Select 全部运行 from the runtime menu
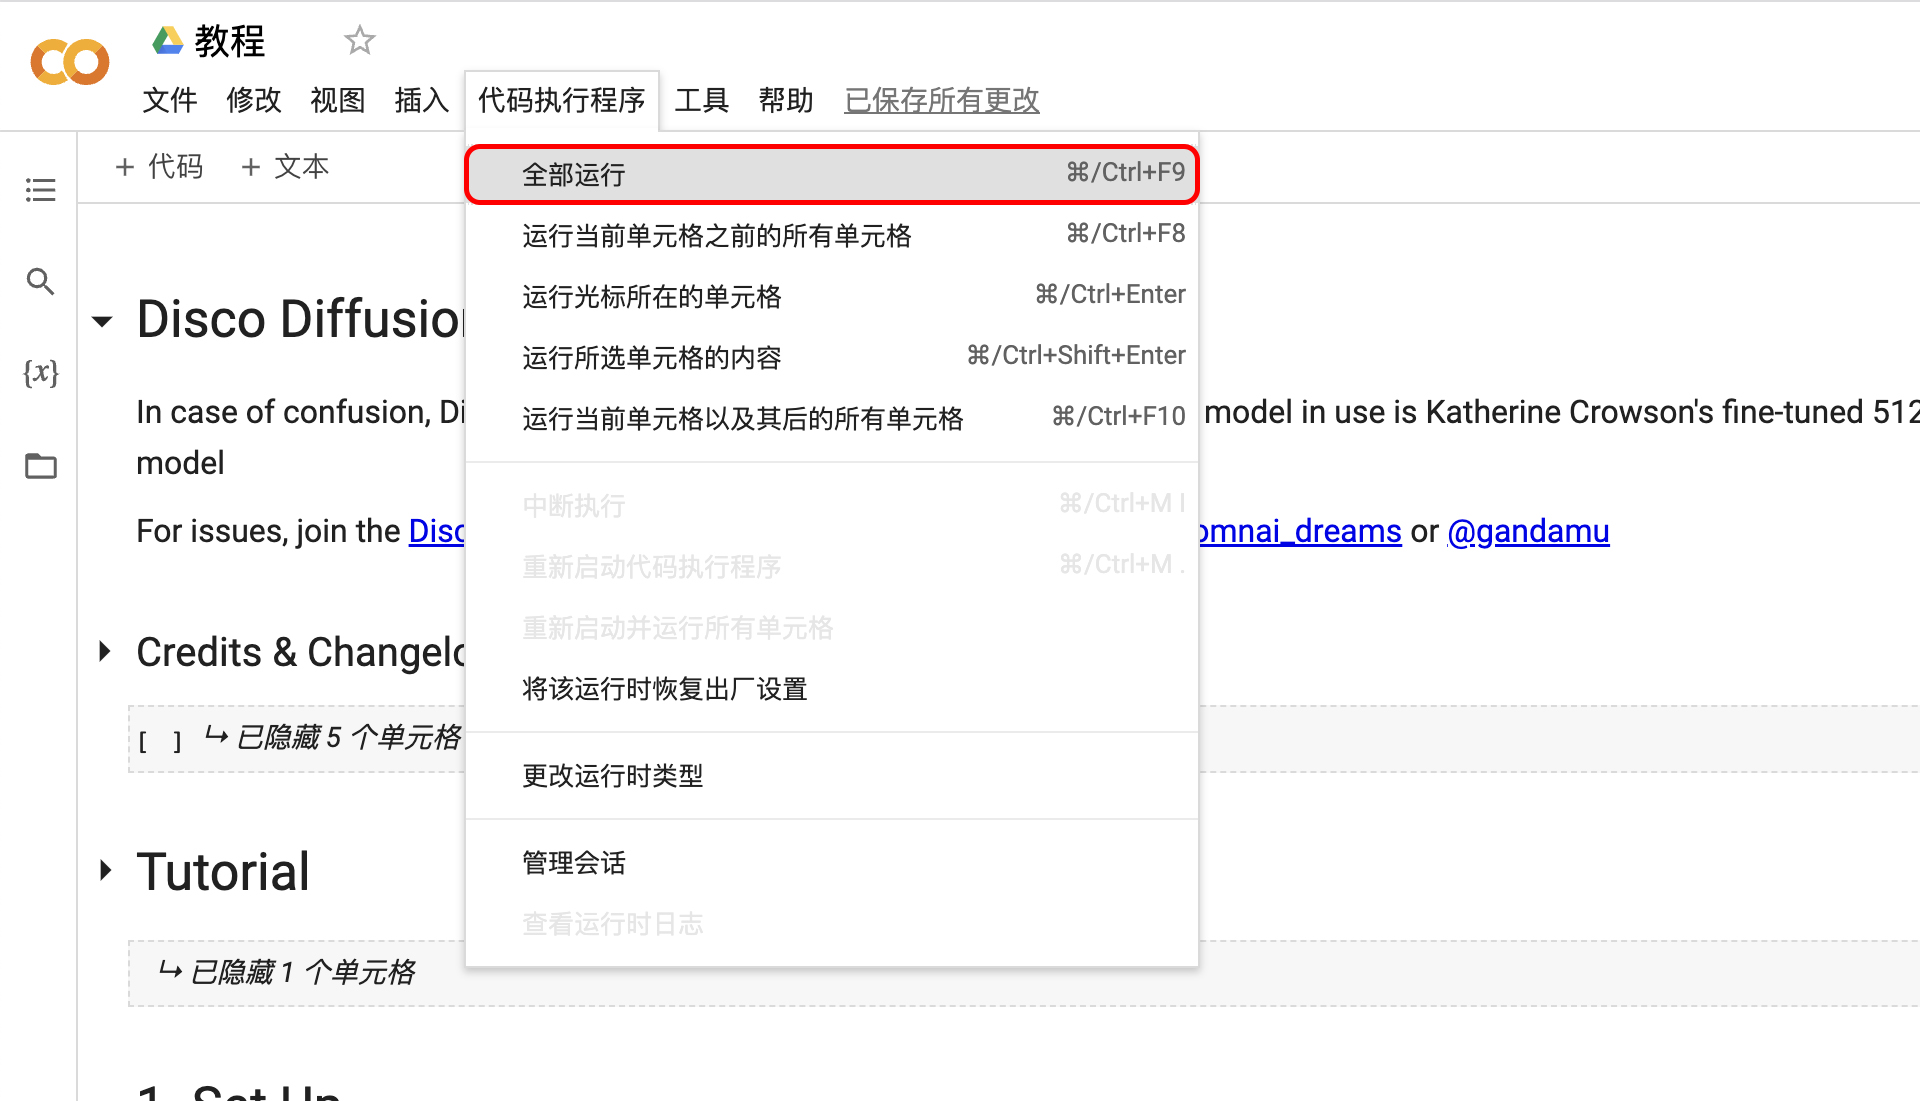This screenshot has height=1101, width=1920. tap(573, 175)
